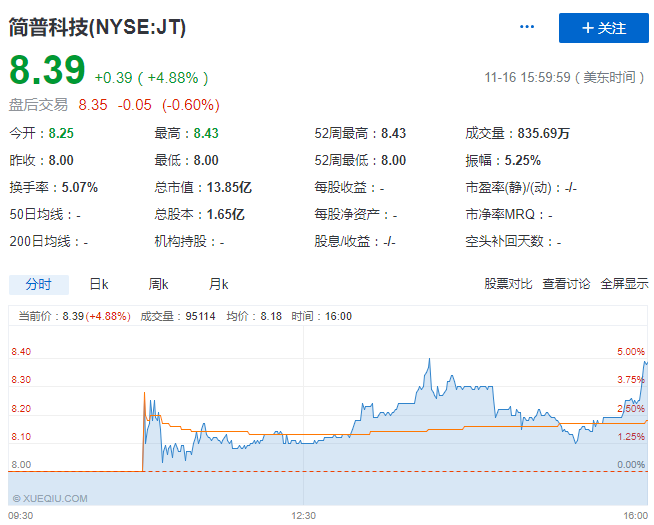Click the 最低 value 8.00
This screenshot has height=525, width=654.
click(x=206, y=161)
